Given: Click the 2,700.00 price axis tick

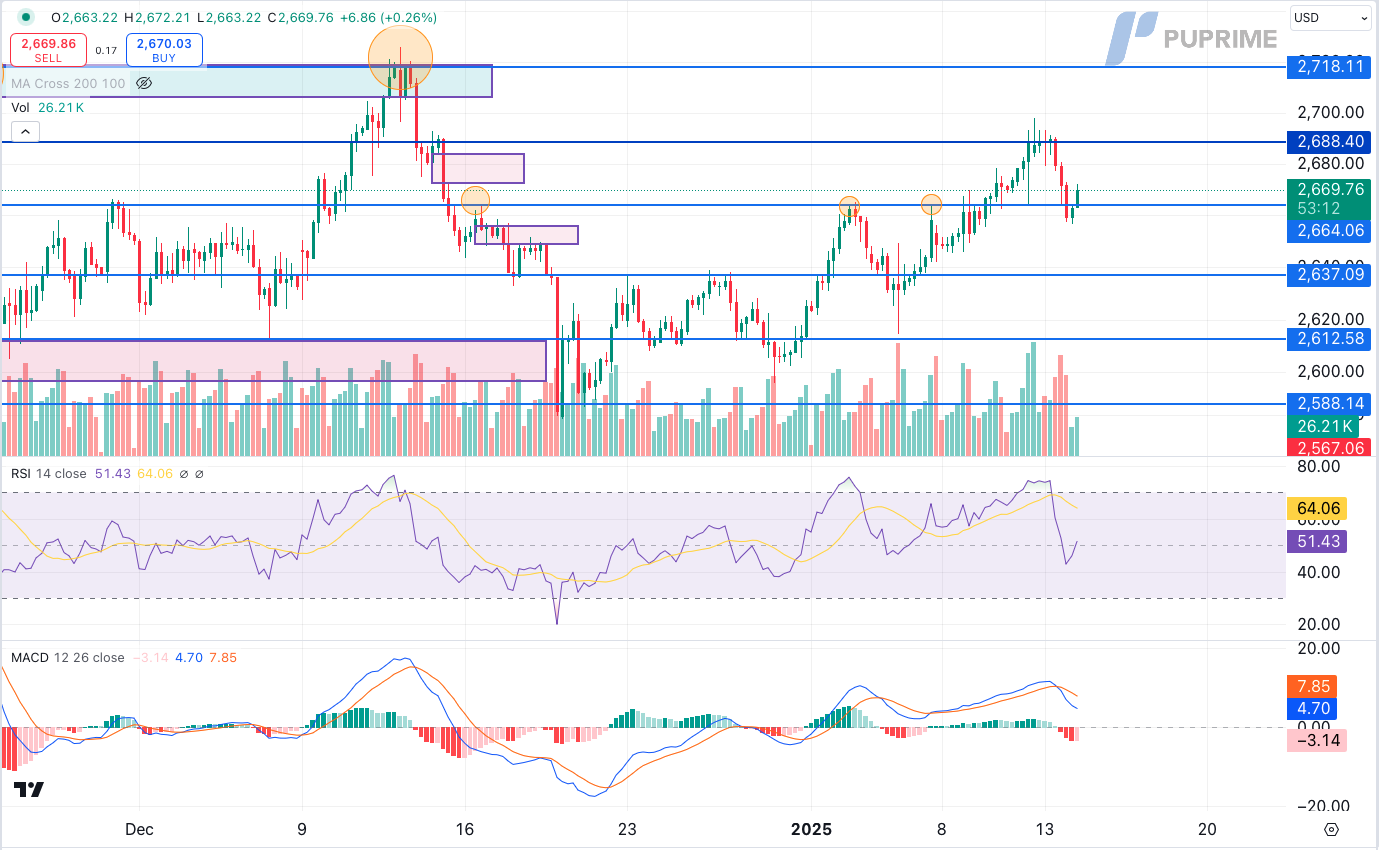Looking at the screenshot, I should coord(1331,112).
